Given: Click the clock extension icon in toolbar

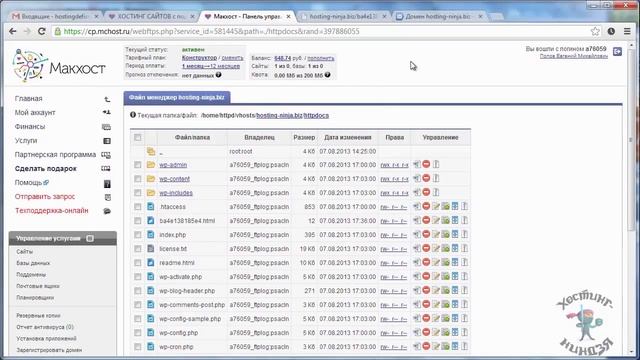Looking at the screenshot, I should click(611, 31).
